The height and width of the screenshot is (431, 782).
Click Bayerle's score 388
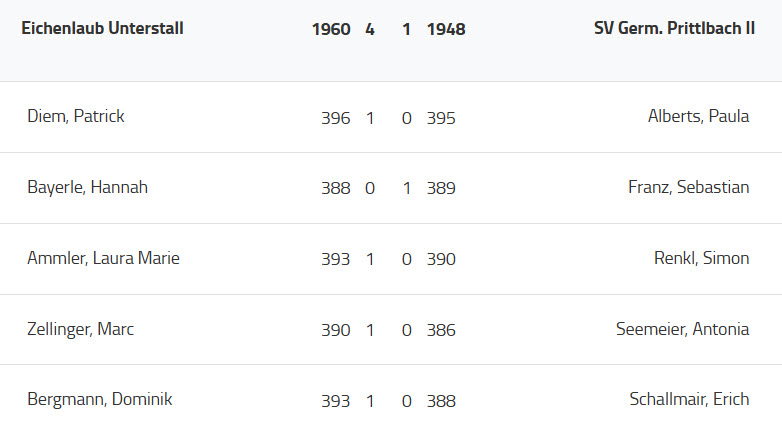point(336,189)
